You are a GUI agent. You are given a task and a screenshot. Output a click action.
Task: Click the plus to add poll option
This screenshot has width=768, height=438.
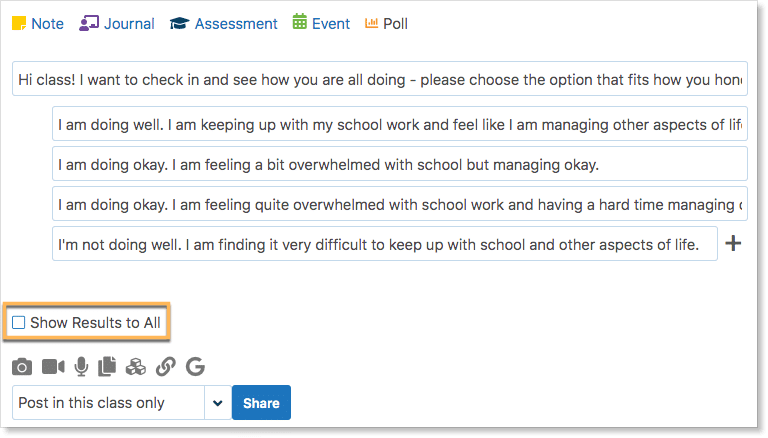[x=733, y=243]
